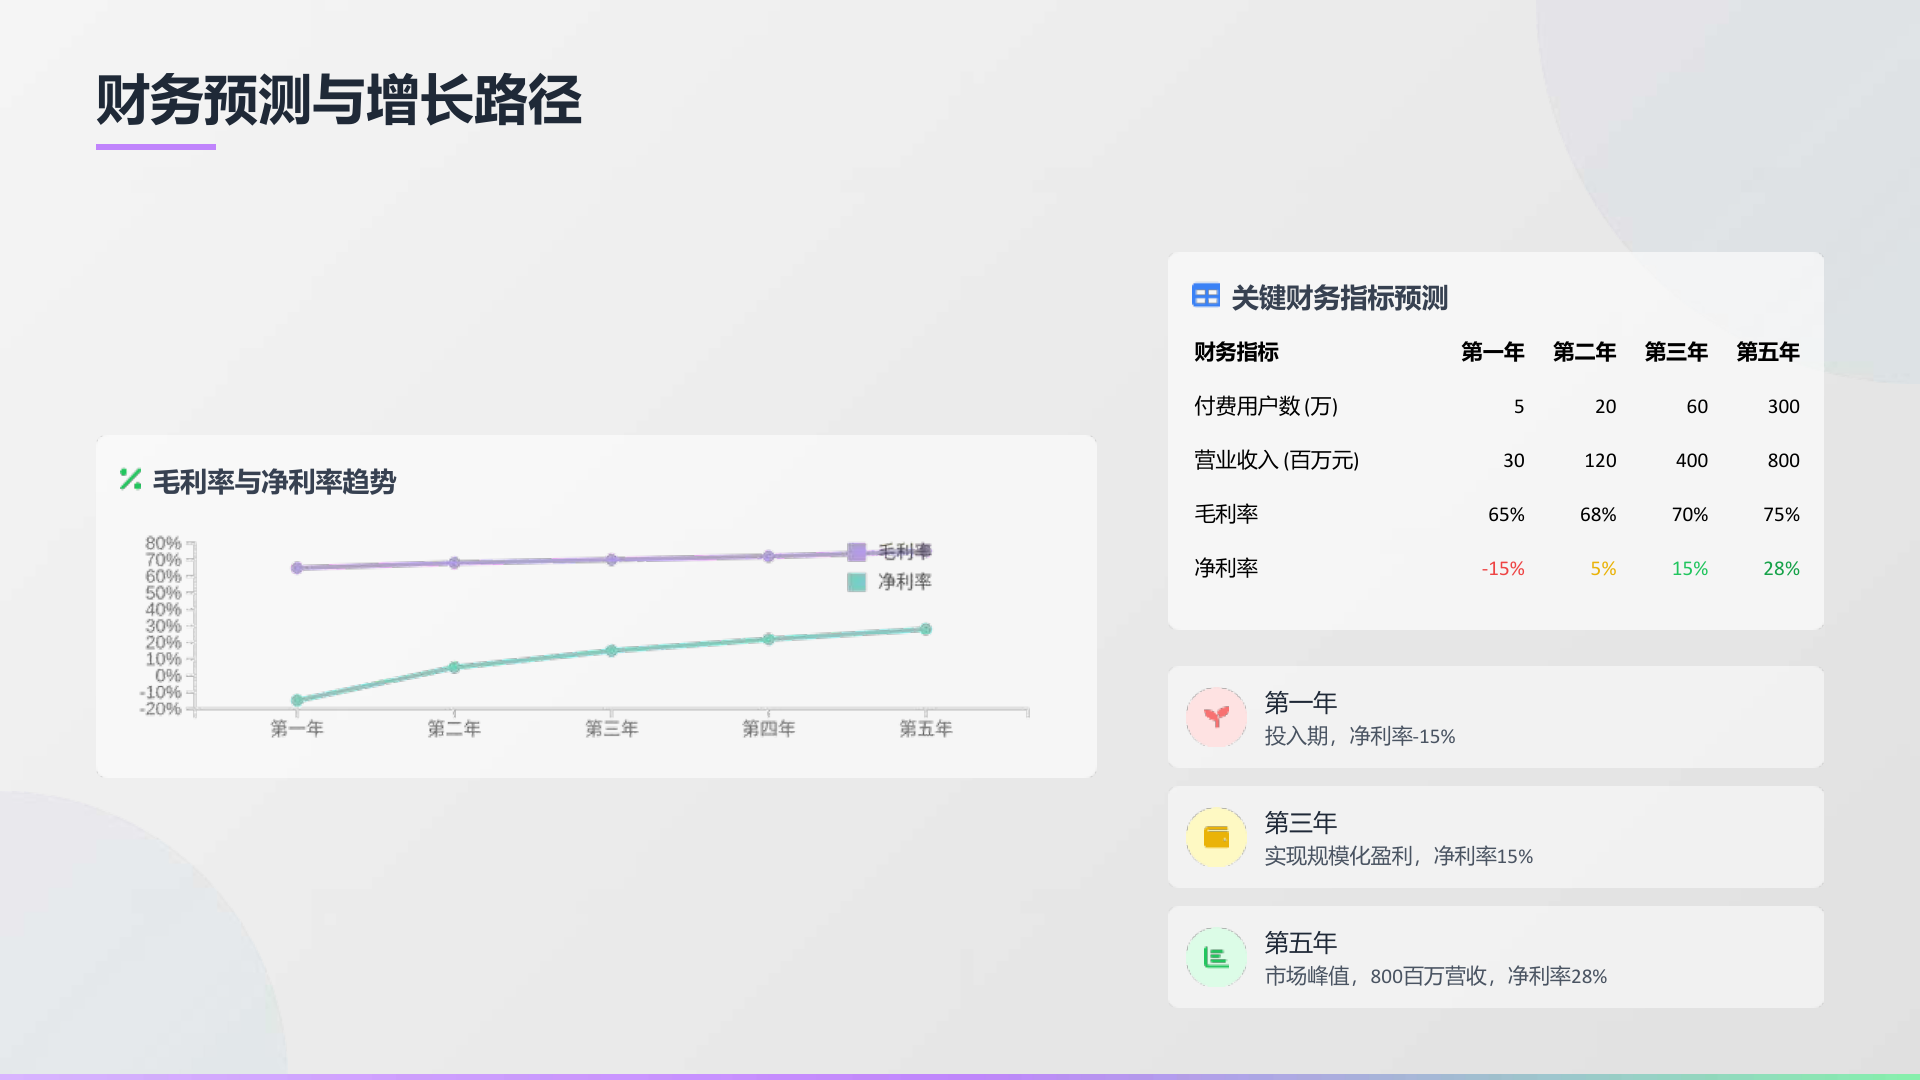Click the blue table icon beside 关键财务指标预测
This screenshot has height=1080, width=1920.
[x=1206, y=296]
